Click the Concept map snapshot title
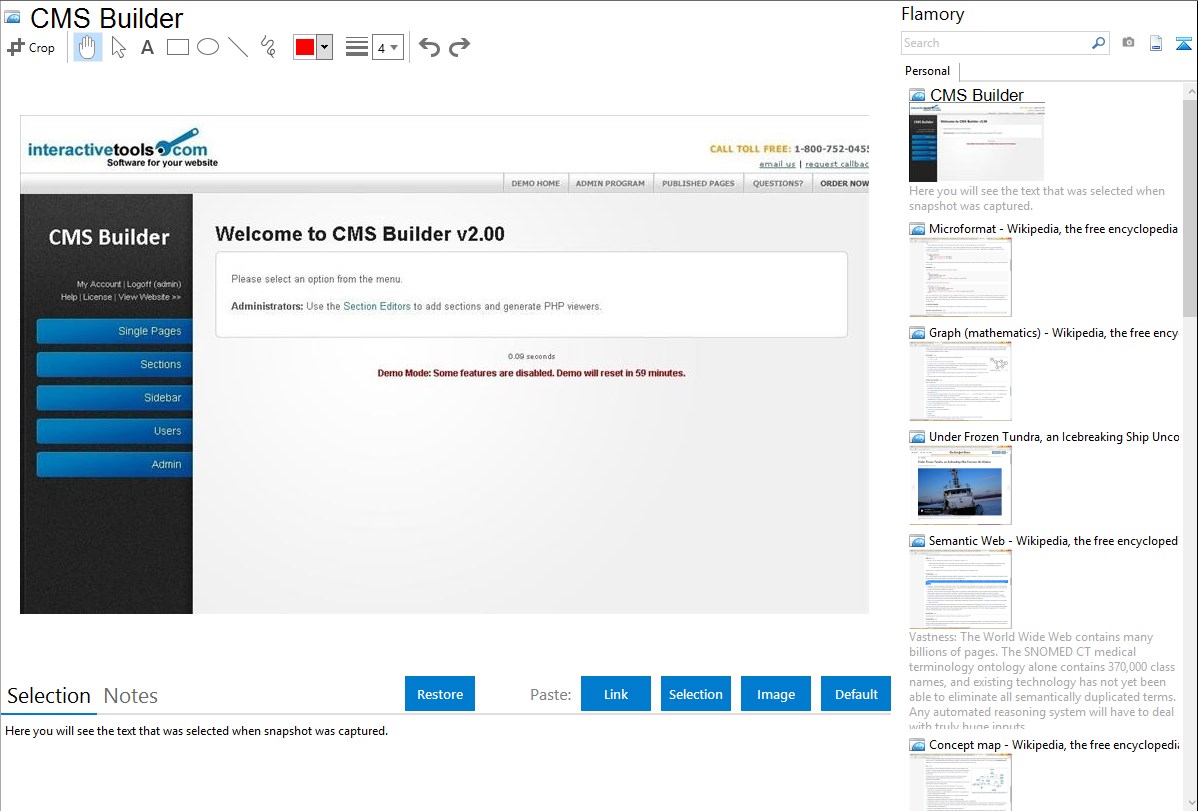Screen dimensions: 1198x811 pos(1054,744)
